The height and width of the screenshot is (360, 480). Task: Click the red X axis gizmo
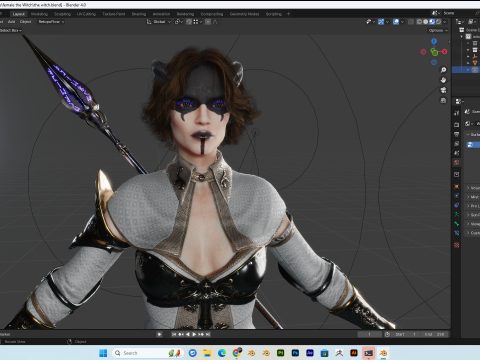point(444,52)
